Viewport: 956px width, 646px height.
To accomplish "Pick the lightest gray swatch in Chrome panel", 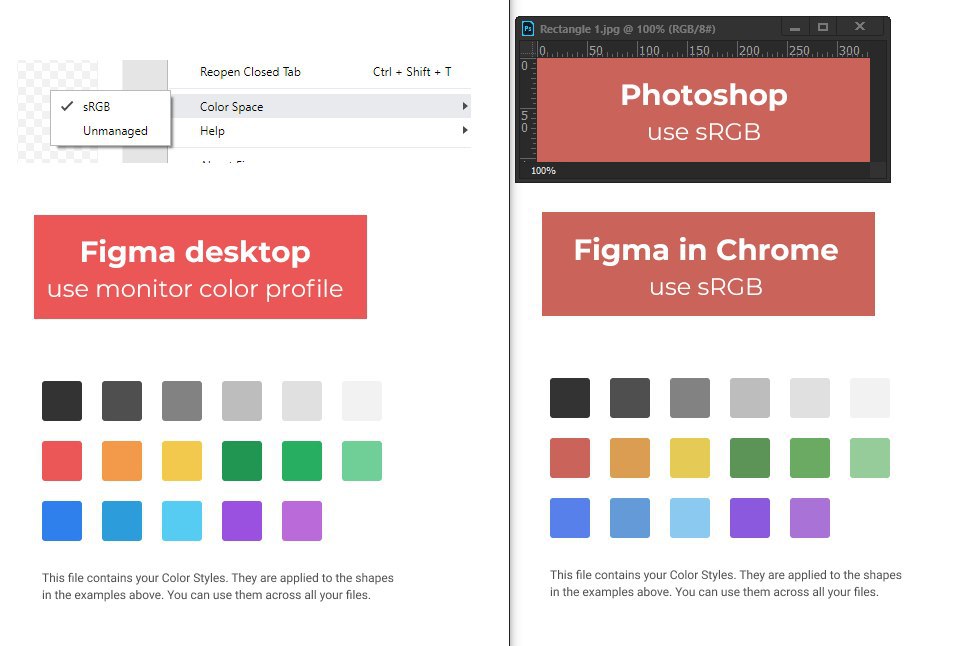I will 870,398.
